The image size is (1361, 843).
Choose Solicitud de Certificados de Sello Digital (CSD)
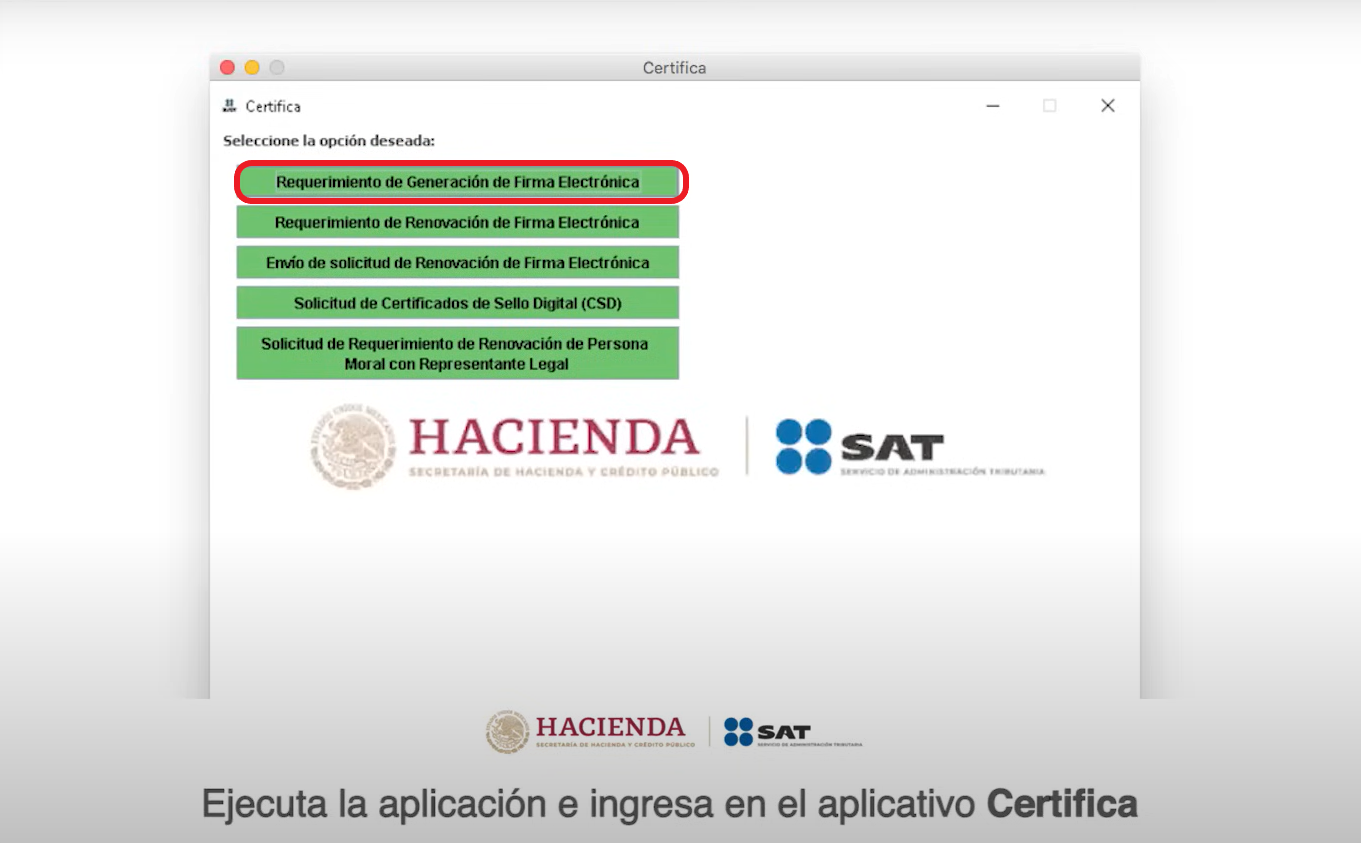click(458, 303)
